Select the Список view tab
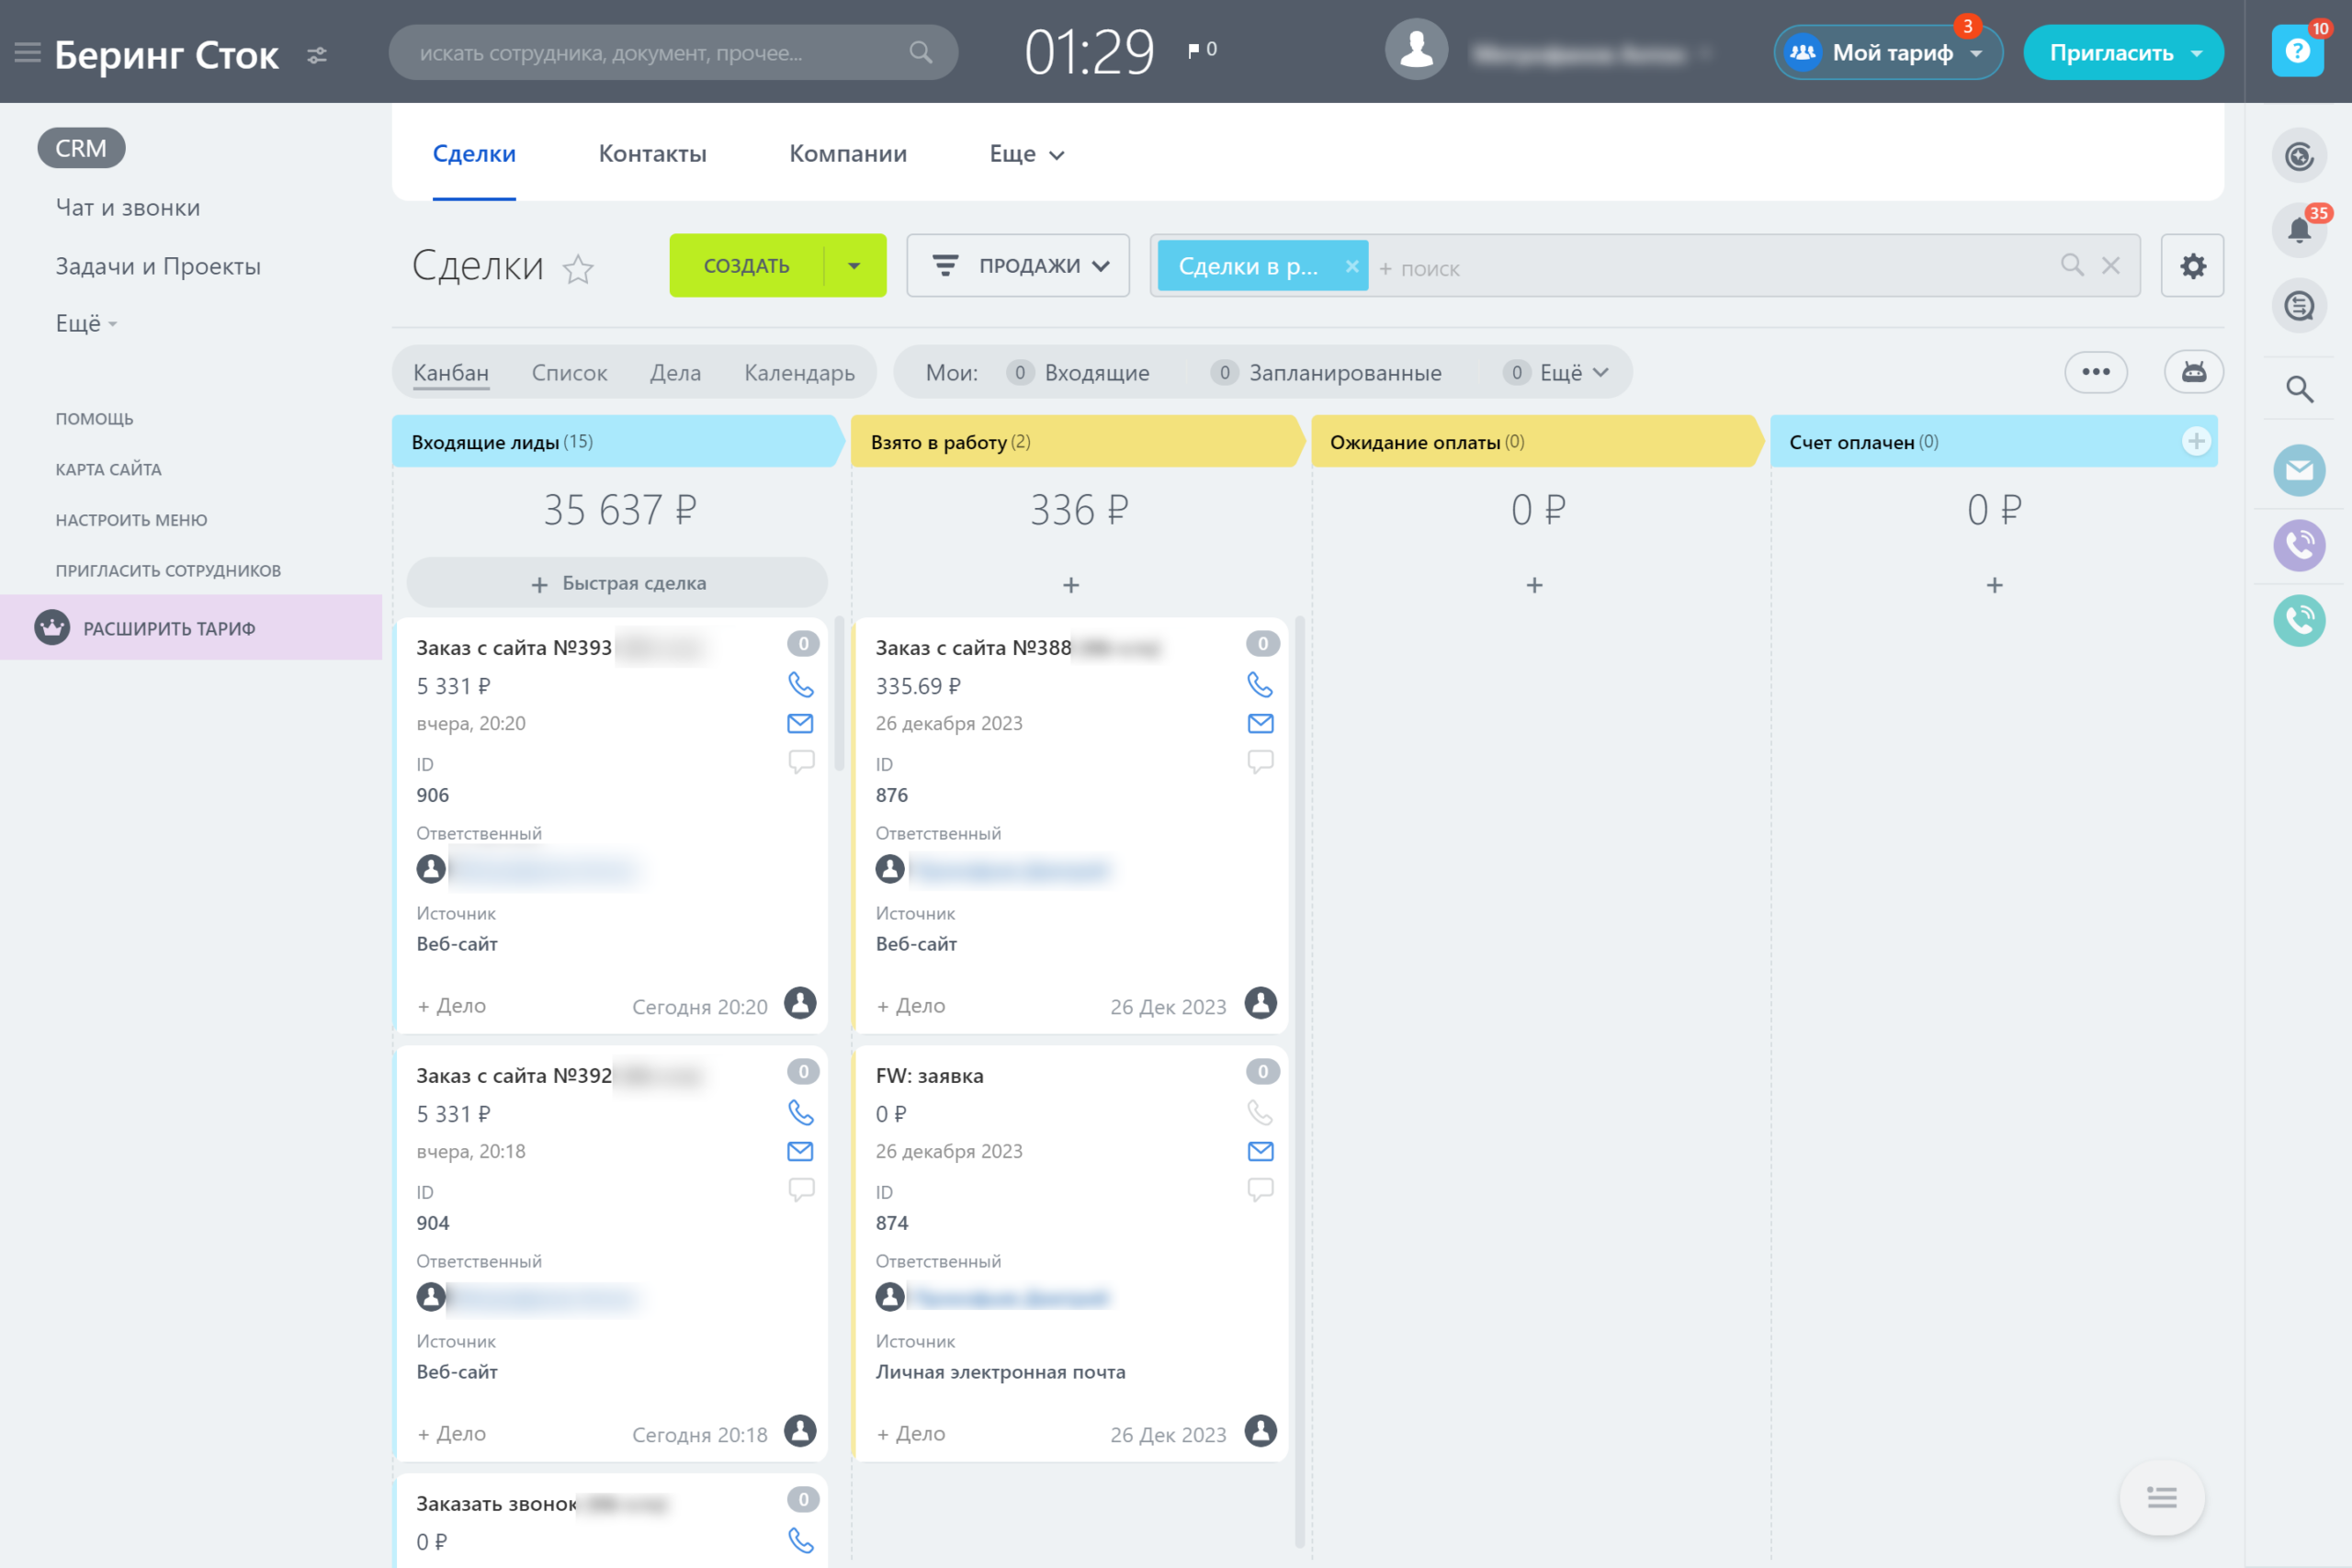Image resolution: width=2352 pixels, height=1568 pixels. [x=569, y=373]
